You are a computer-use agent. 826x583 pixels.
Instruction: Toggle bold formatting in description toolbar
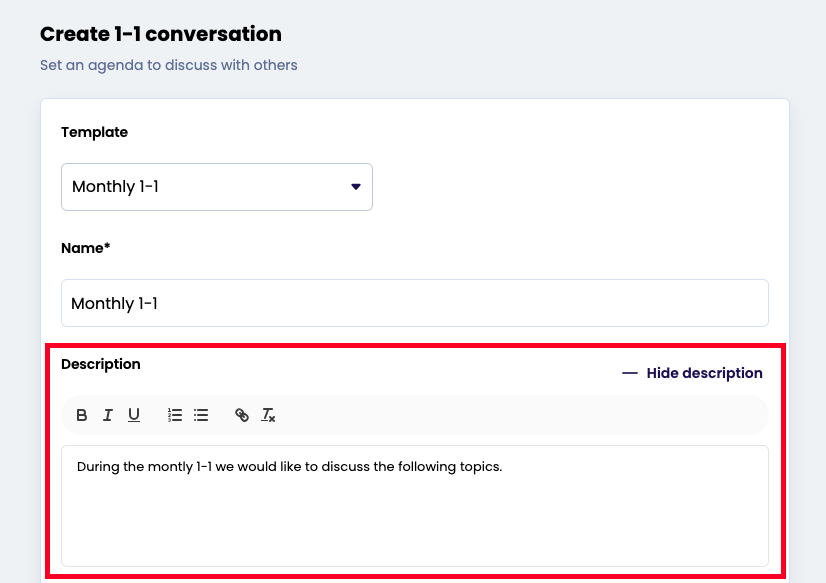click(x=82, y=415)
